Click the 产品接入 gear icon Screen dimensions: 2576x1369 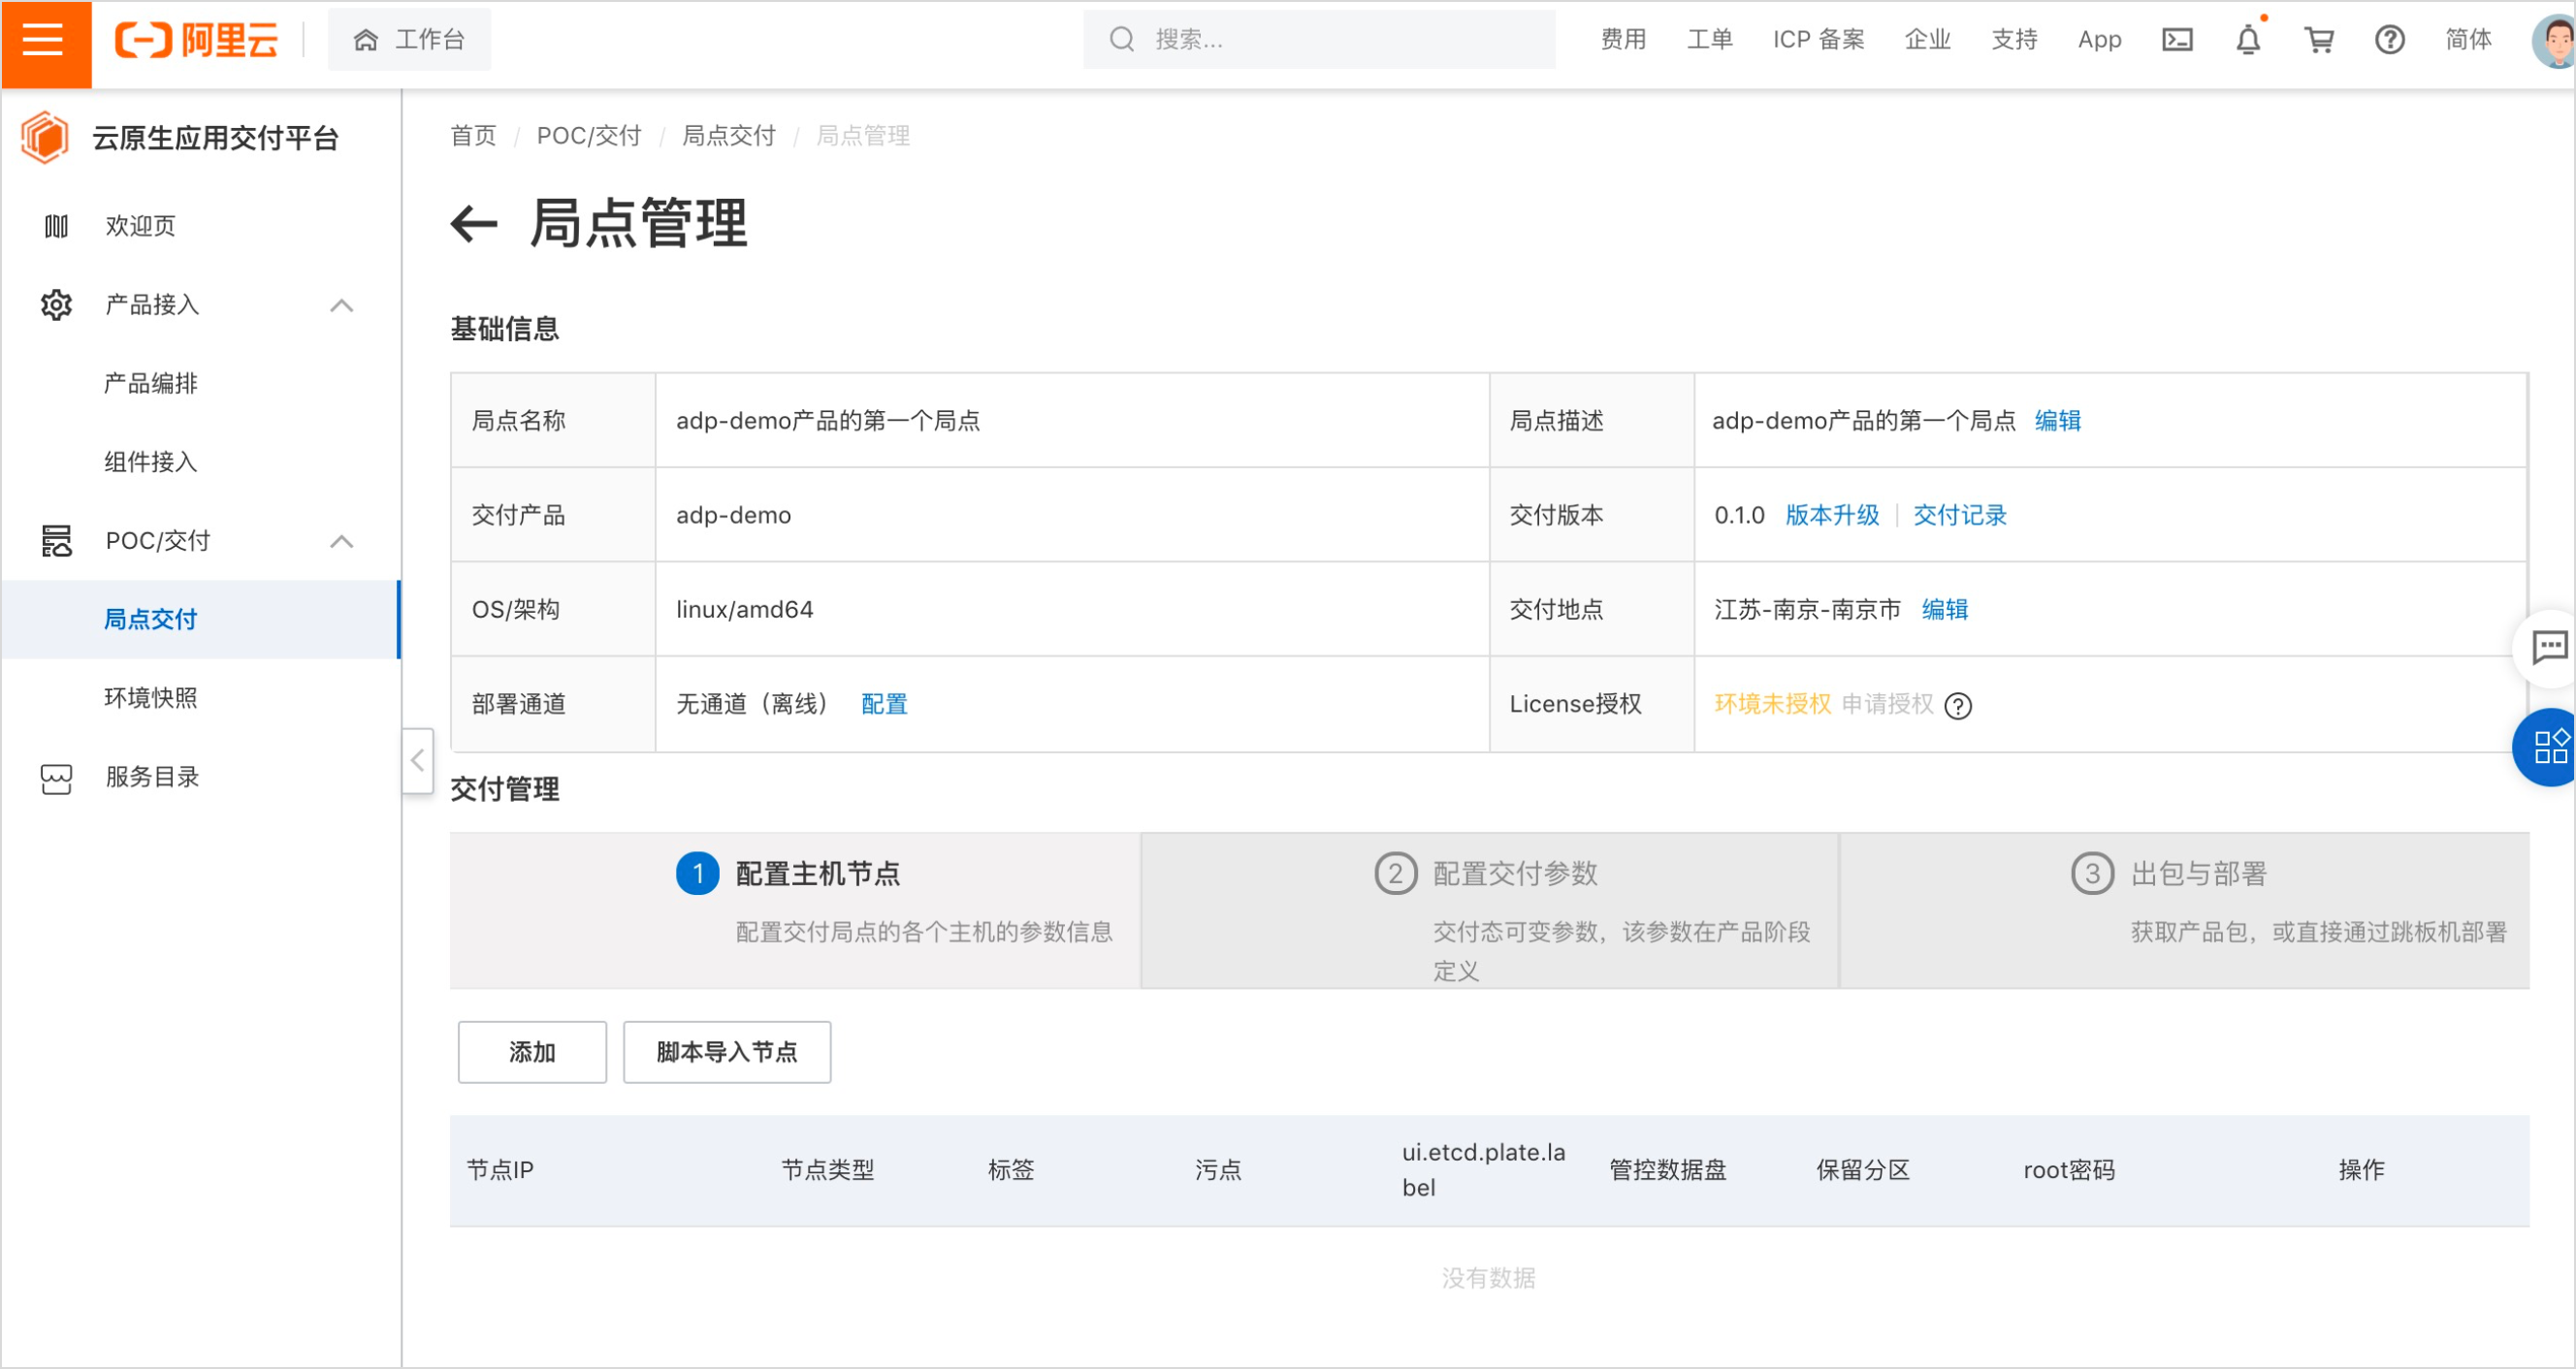pyautogui.click(x=56, y=305)
